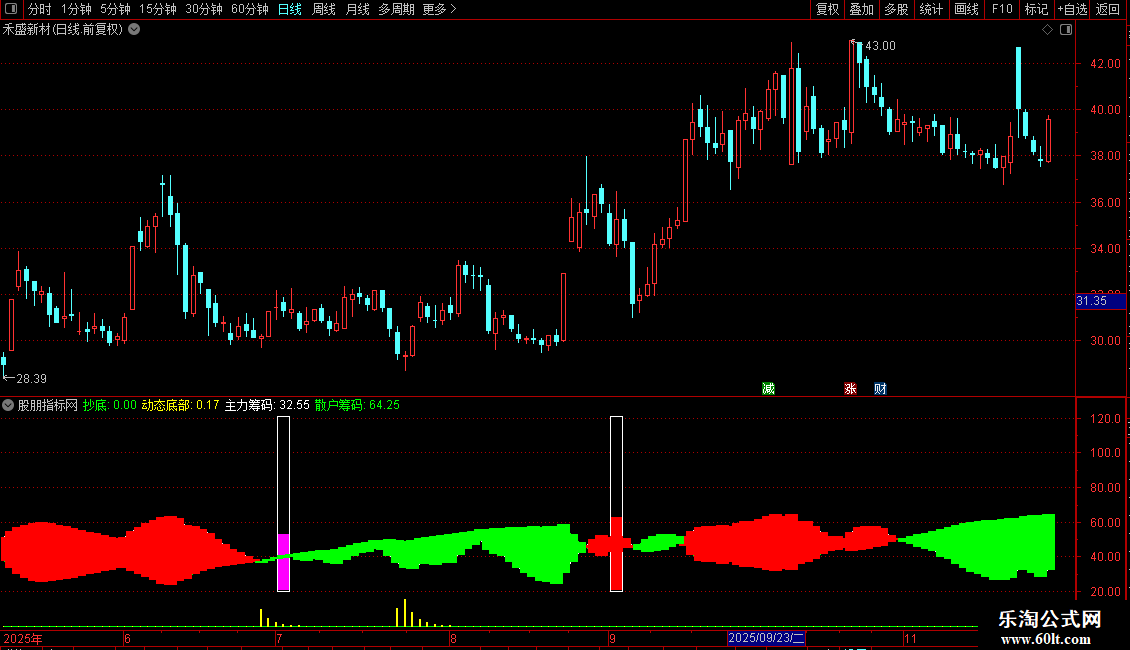Click the 散户筹码: 64.25 indicator value
Screen dimensions: 1130x650
pyautogui.click(x=357, y=405)
